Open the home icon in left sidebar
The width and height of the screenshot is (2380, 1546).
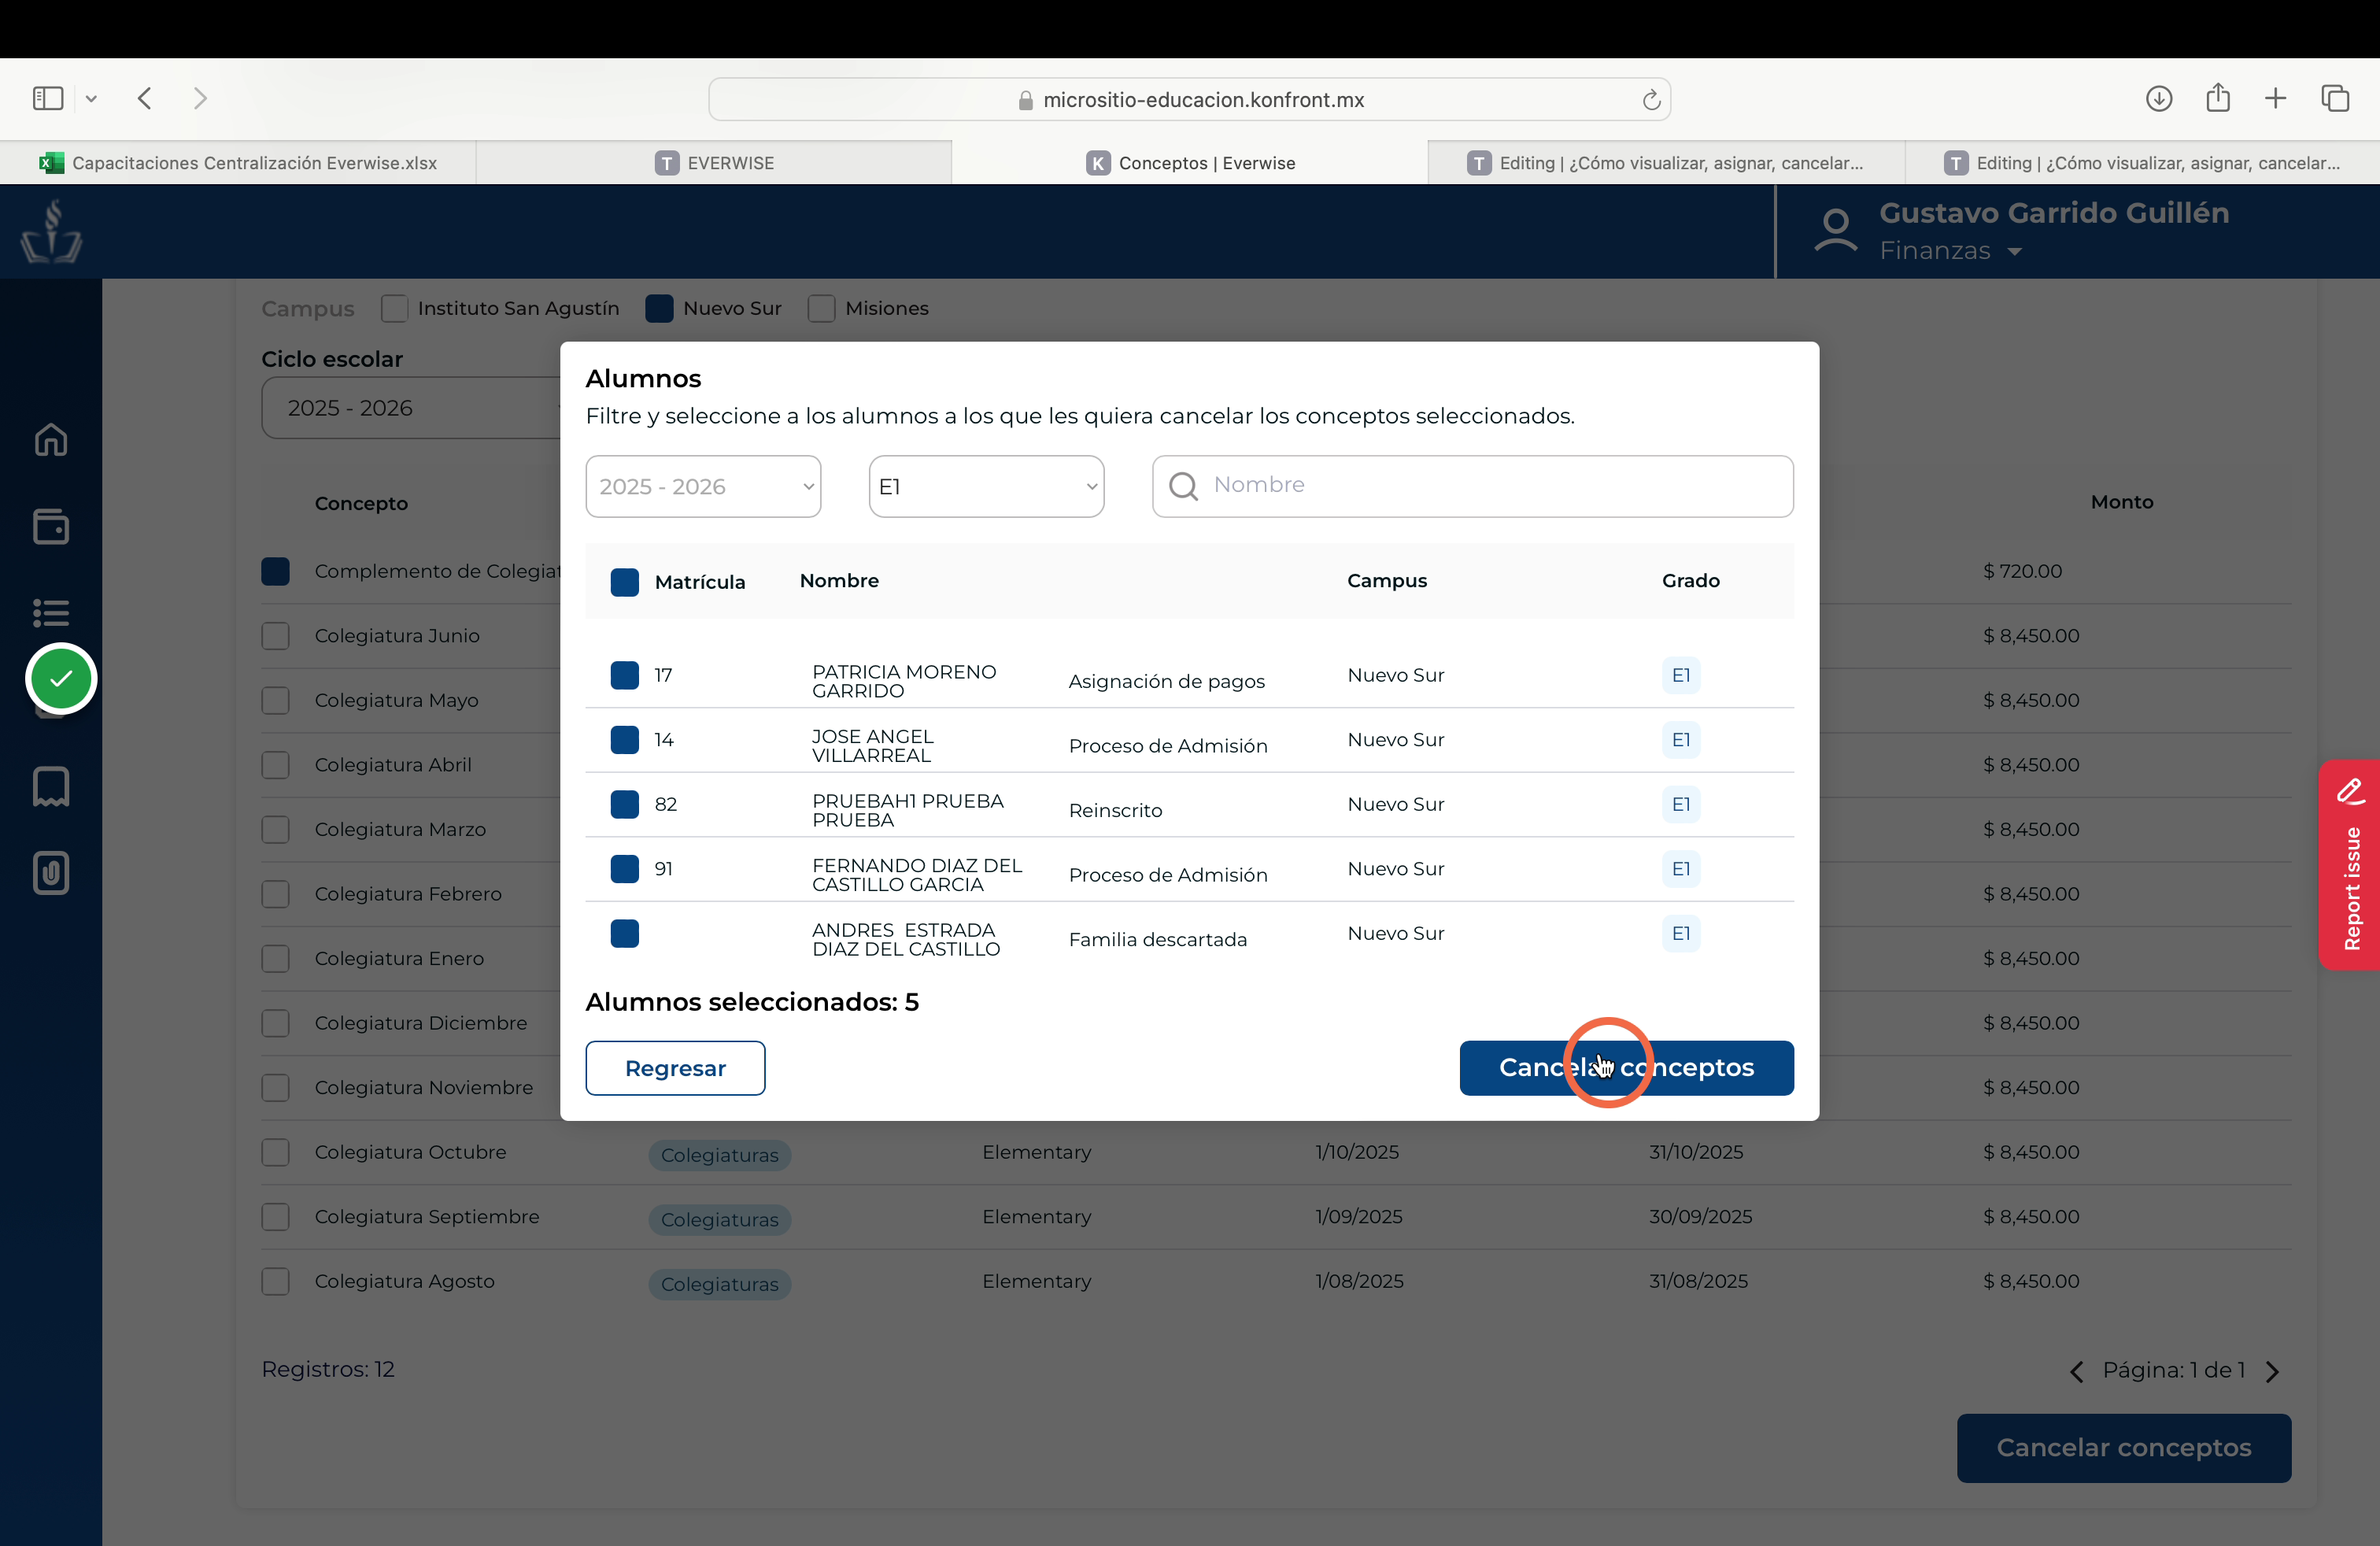click(51, 440)
